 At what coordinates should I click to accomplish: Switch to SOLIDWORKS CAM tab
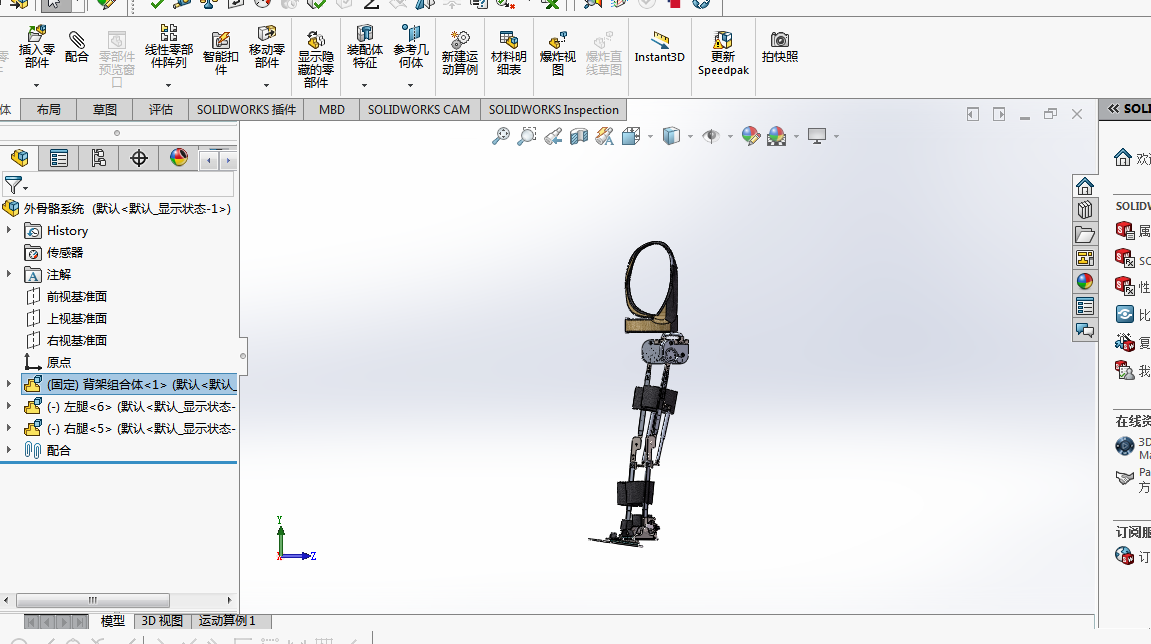point(418,109)
